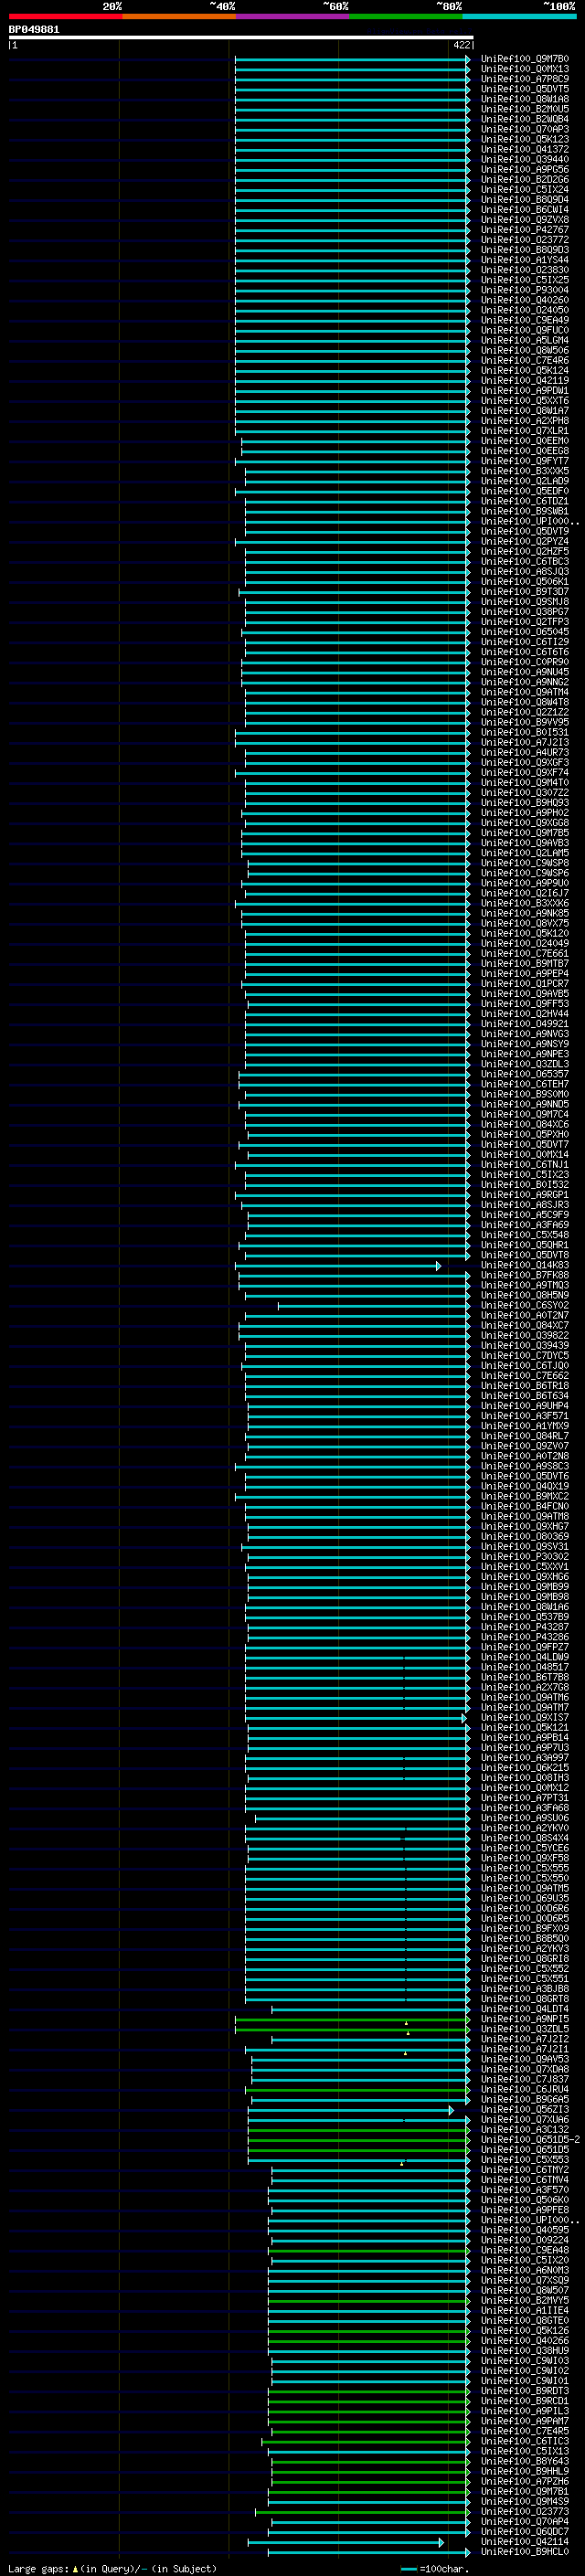Select hit label UniRef100_C6TMY2
585x2576 pixels.
pos(525,2171)
